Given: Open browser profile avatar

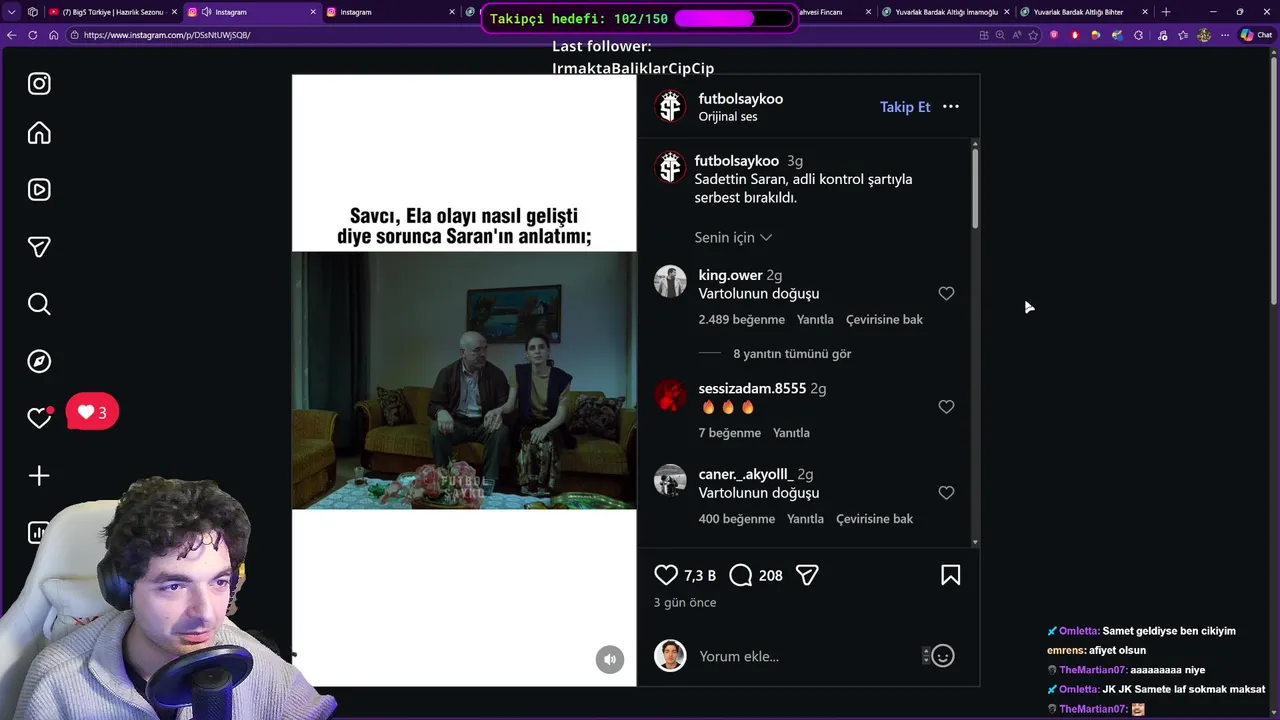Looking at the screenshot, I should [x=1204, y=35].
